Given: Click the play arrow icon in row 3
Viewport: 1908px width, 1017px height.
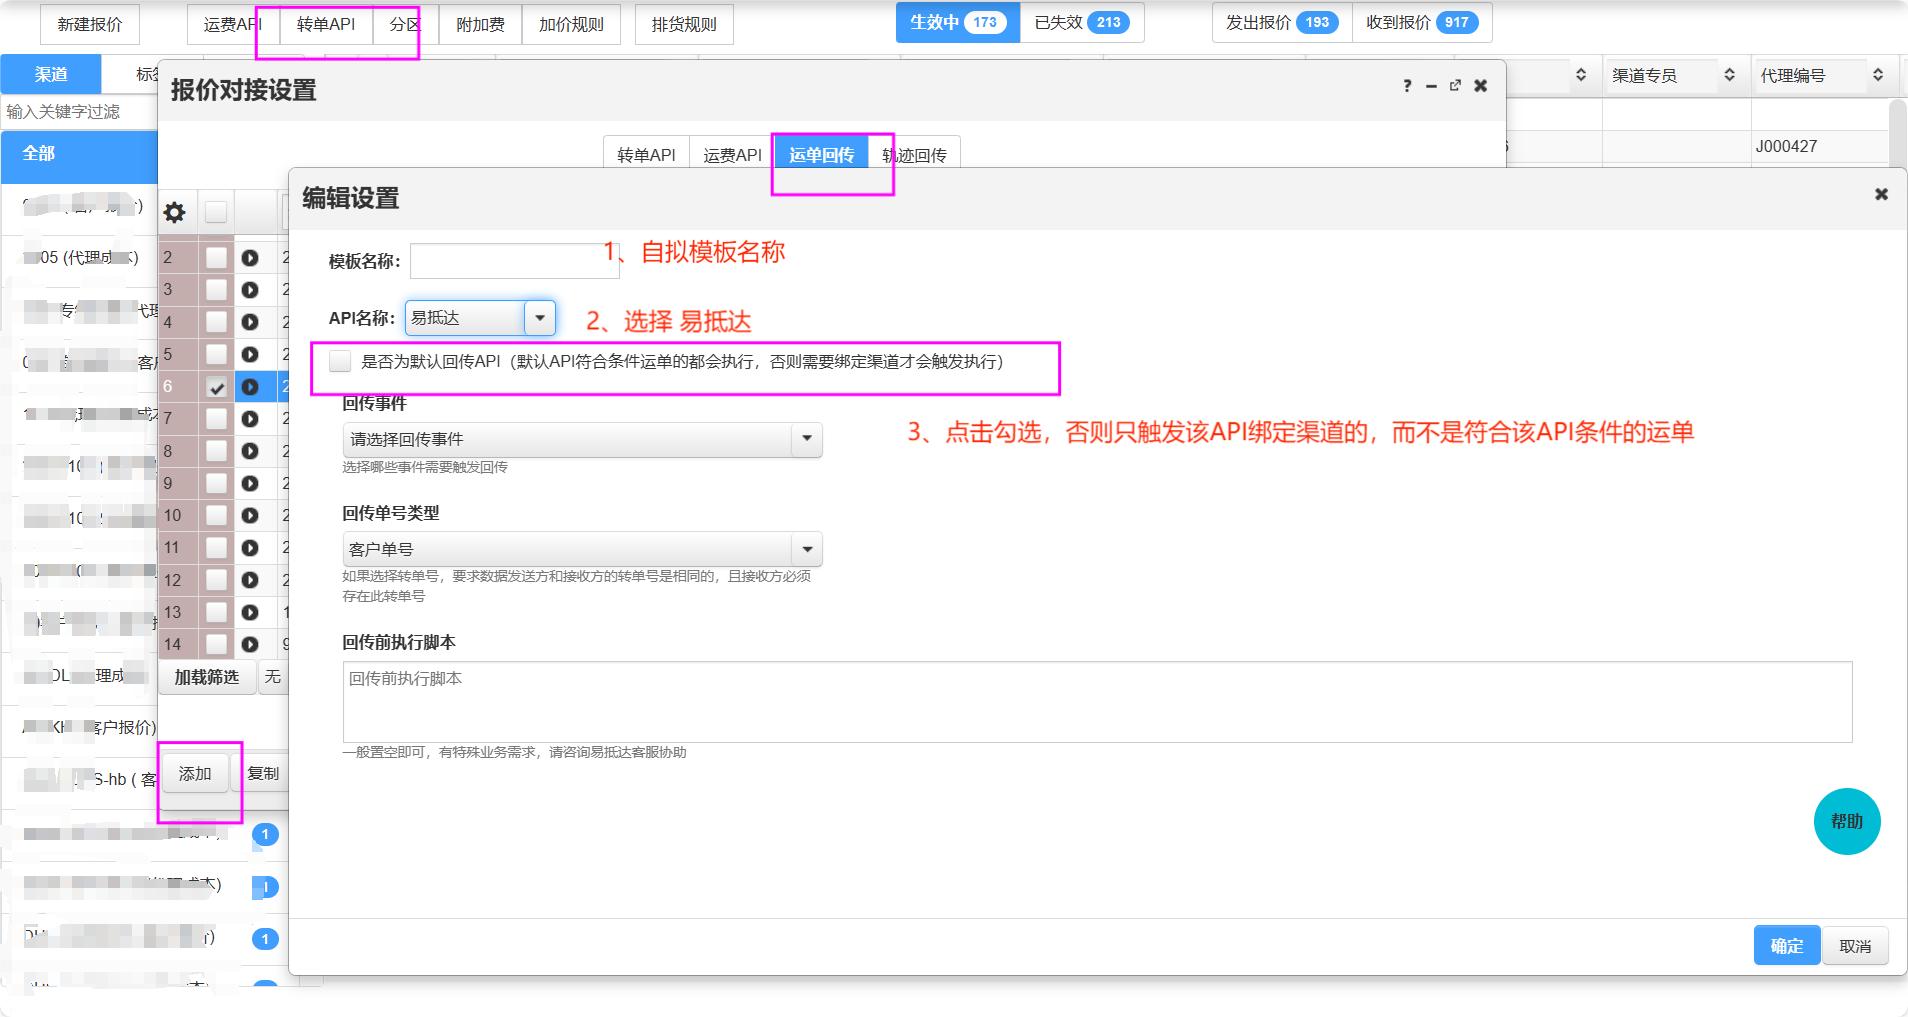Looking at the screenshot, I should point(250,290).
